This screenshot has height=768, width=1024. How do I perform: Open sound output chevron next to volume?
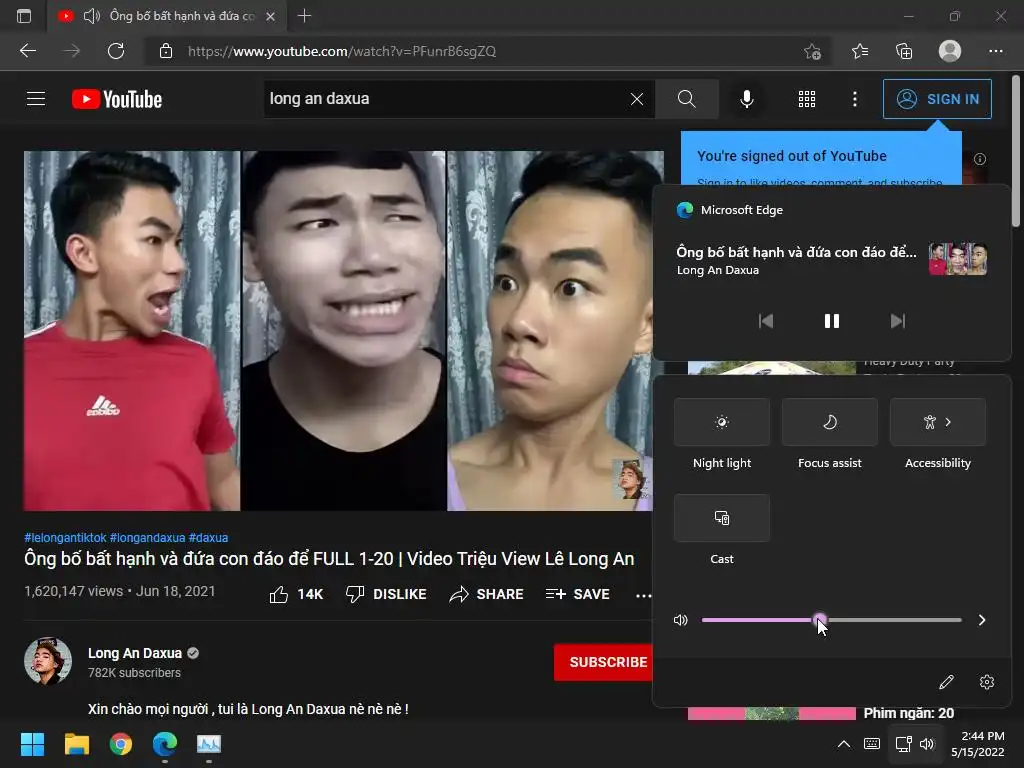[982, 620]
